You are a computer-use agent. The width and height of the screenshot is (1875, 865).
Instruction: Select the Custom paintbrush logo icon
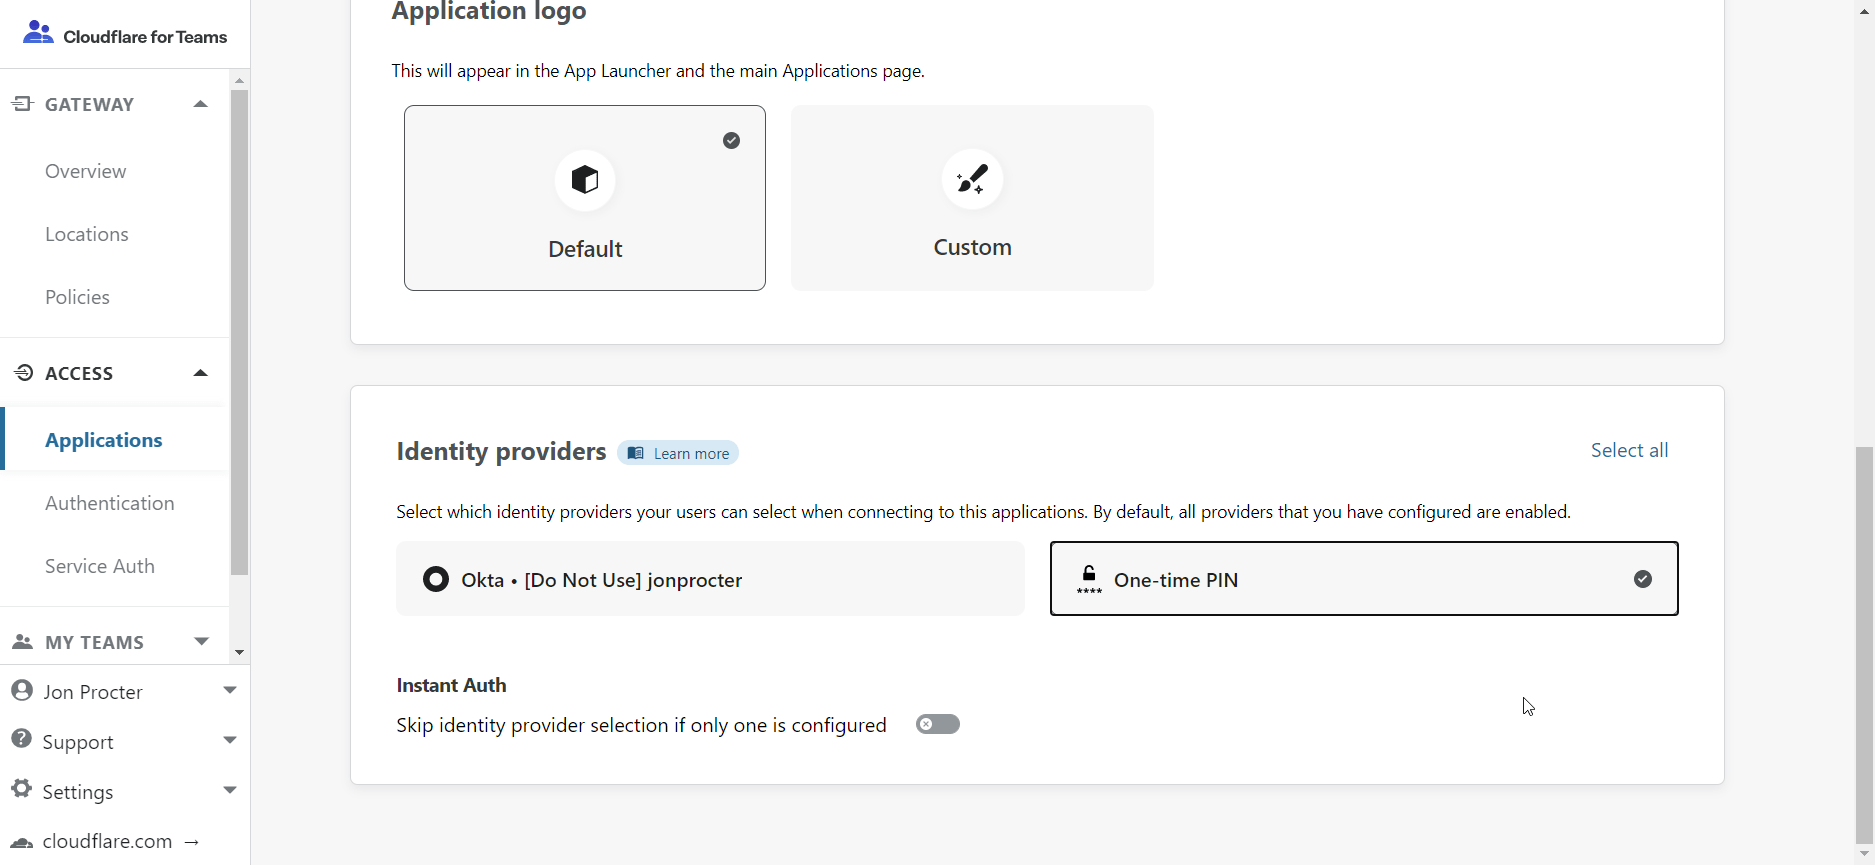(971, 180)
